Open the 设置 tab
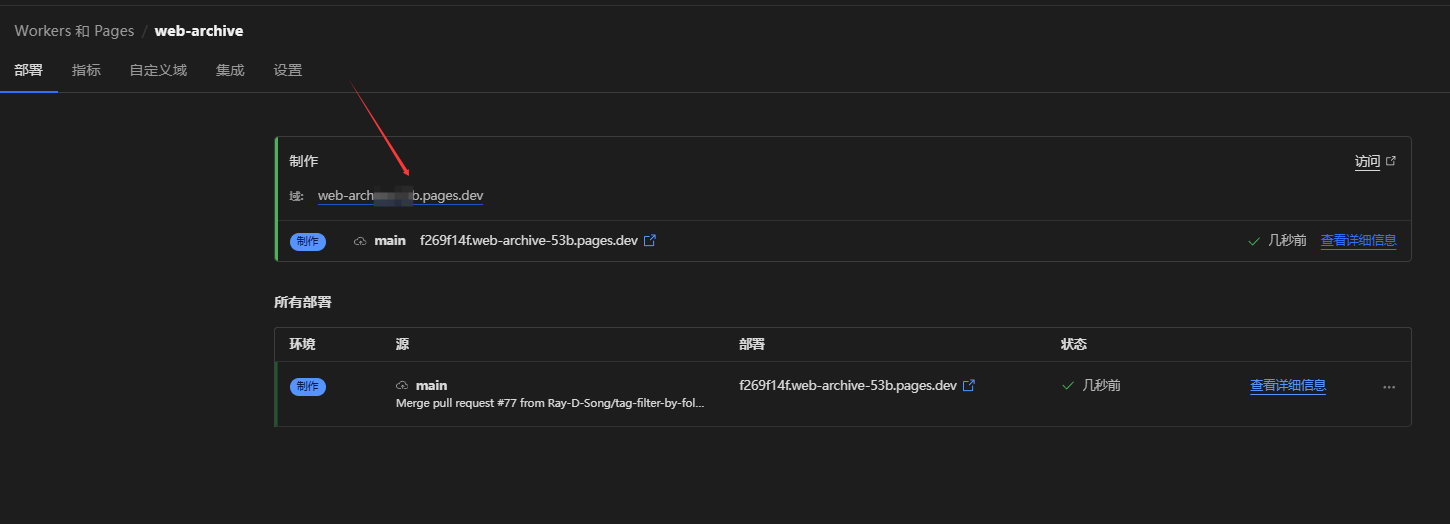1450x524 pixels. (288, 70)
